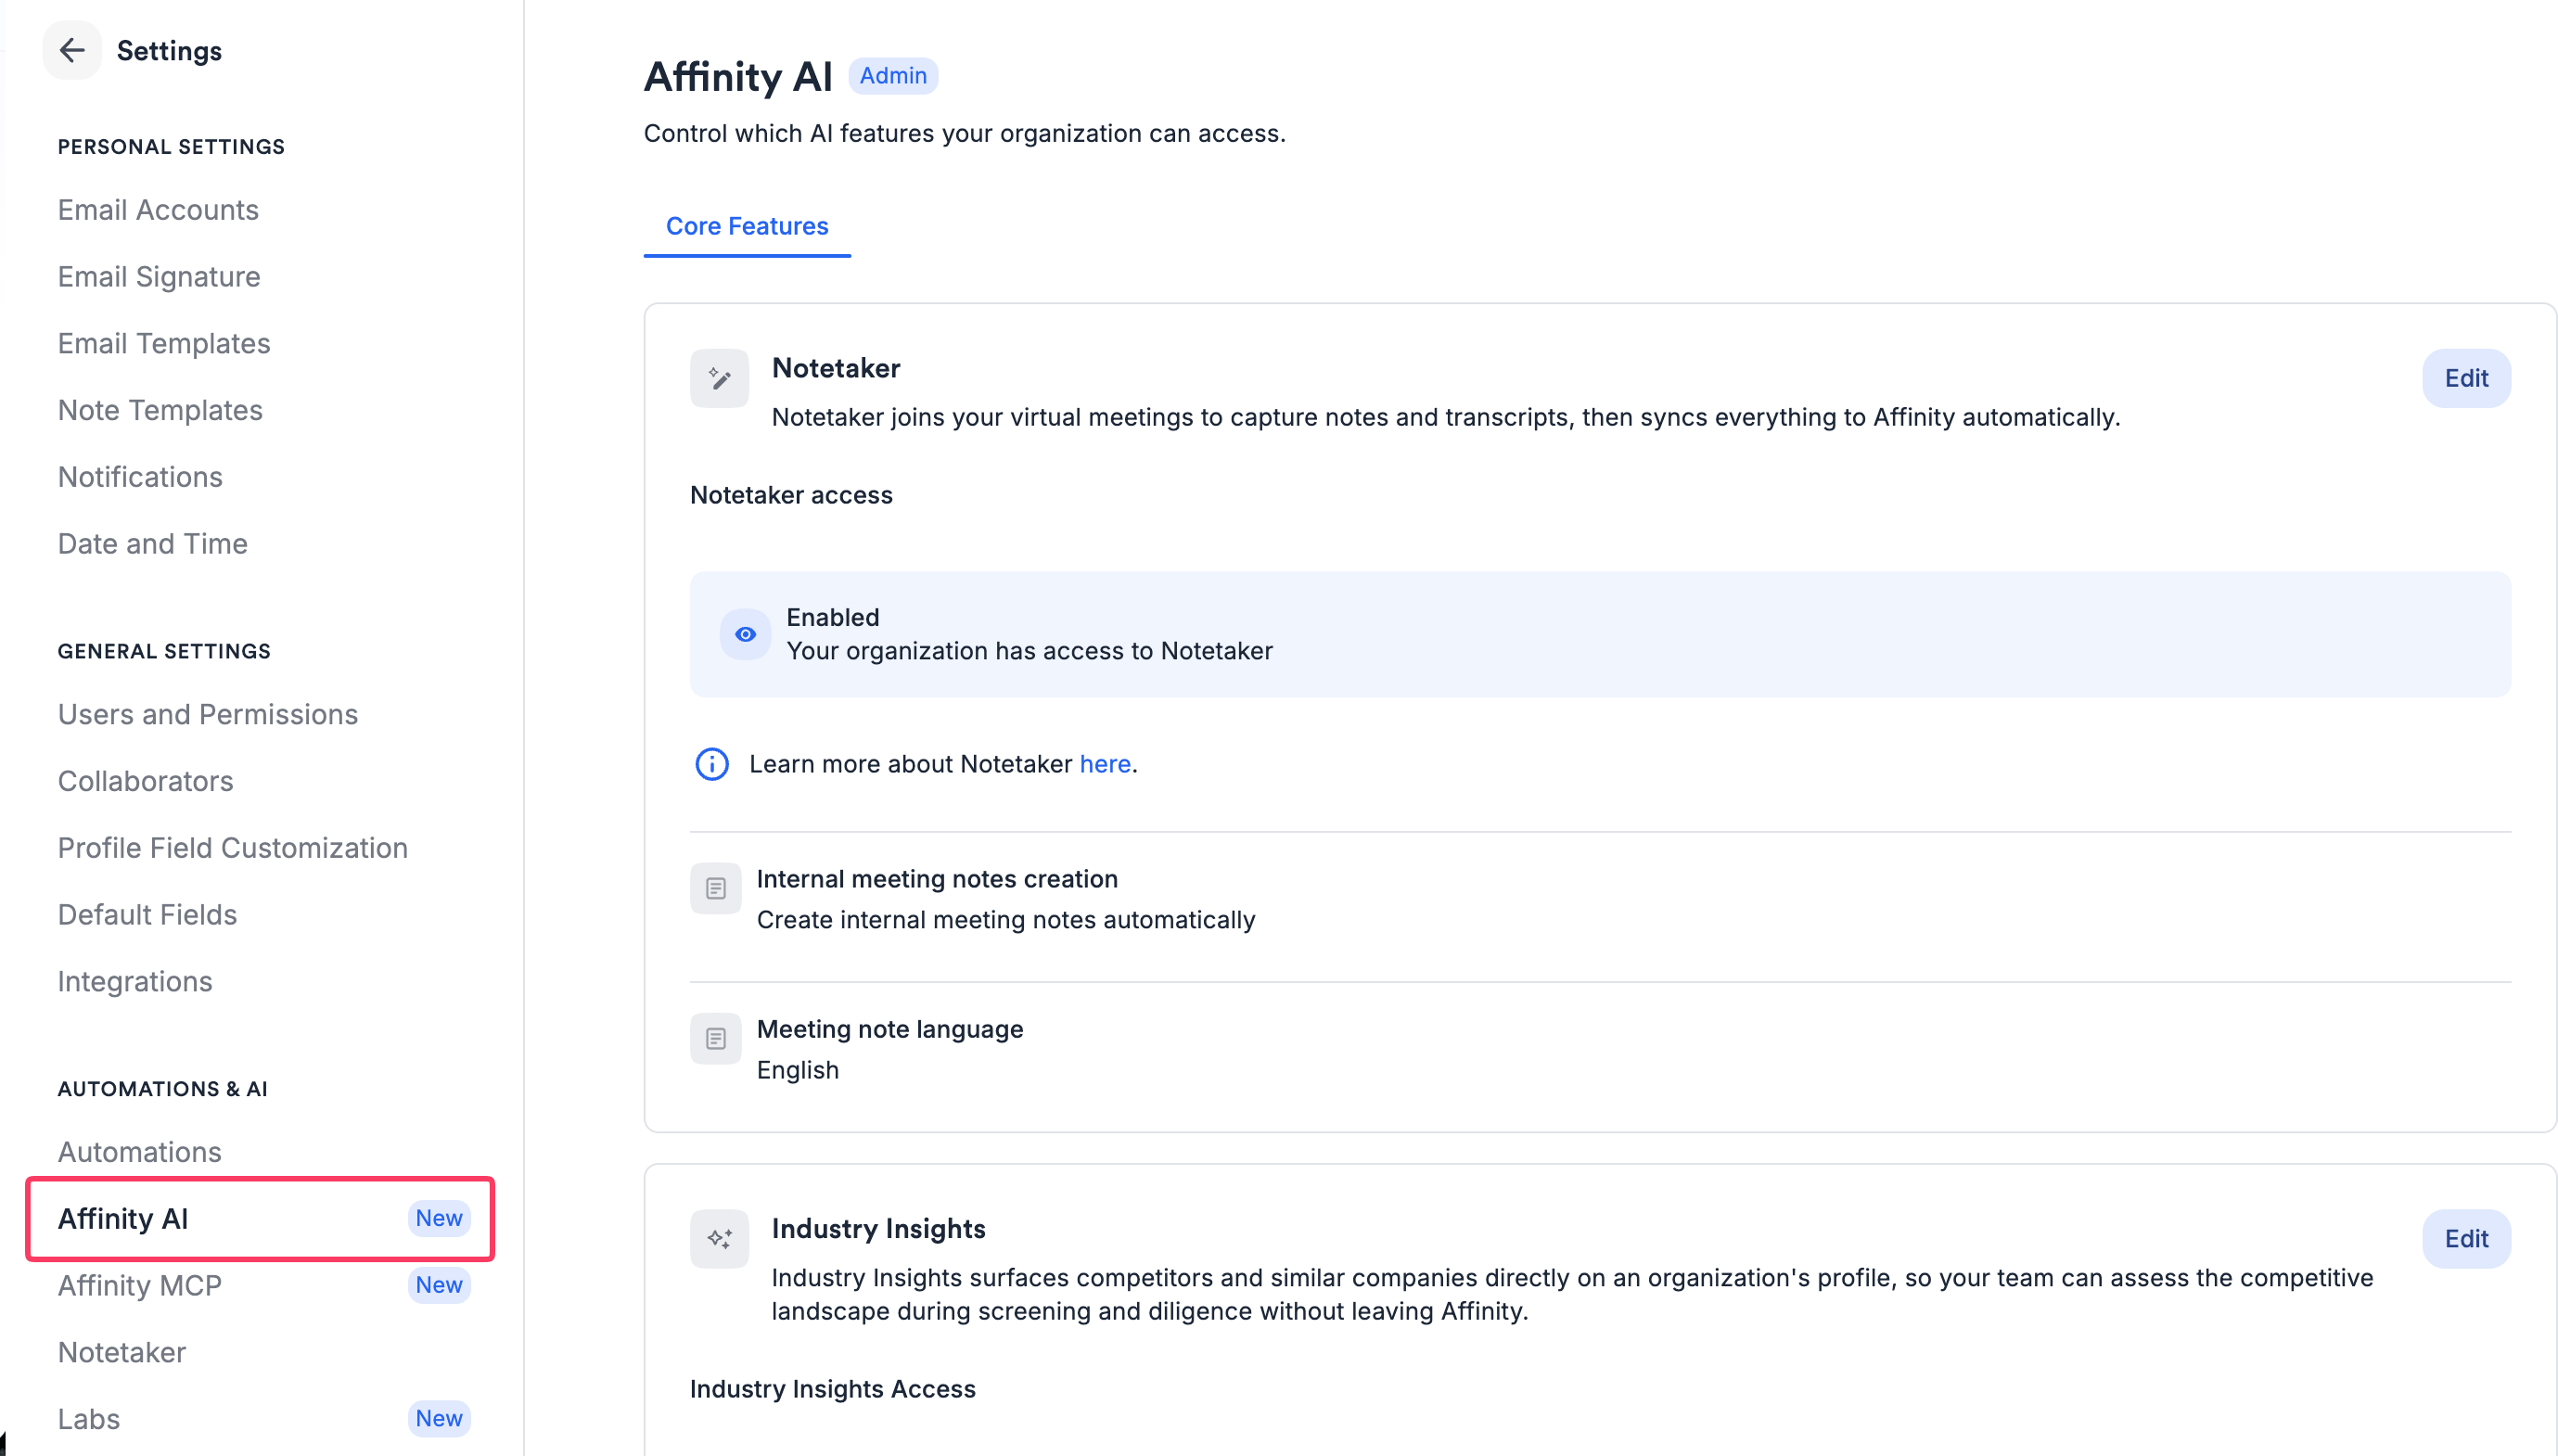Select Affinity AI in the sidebar
This screenshot has height=1456, width=2558.
pyautogui.click(x=260, y=1218)
